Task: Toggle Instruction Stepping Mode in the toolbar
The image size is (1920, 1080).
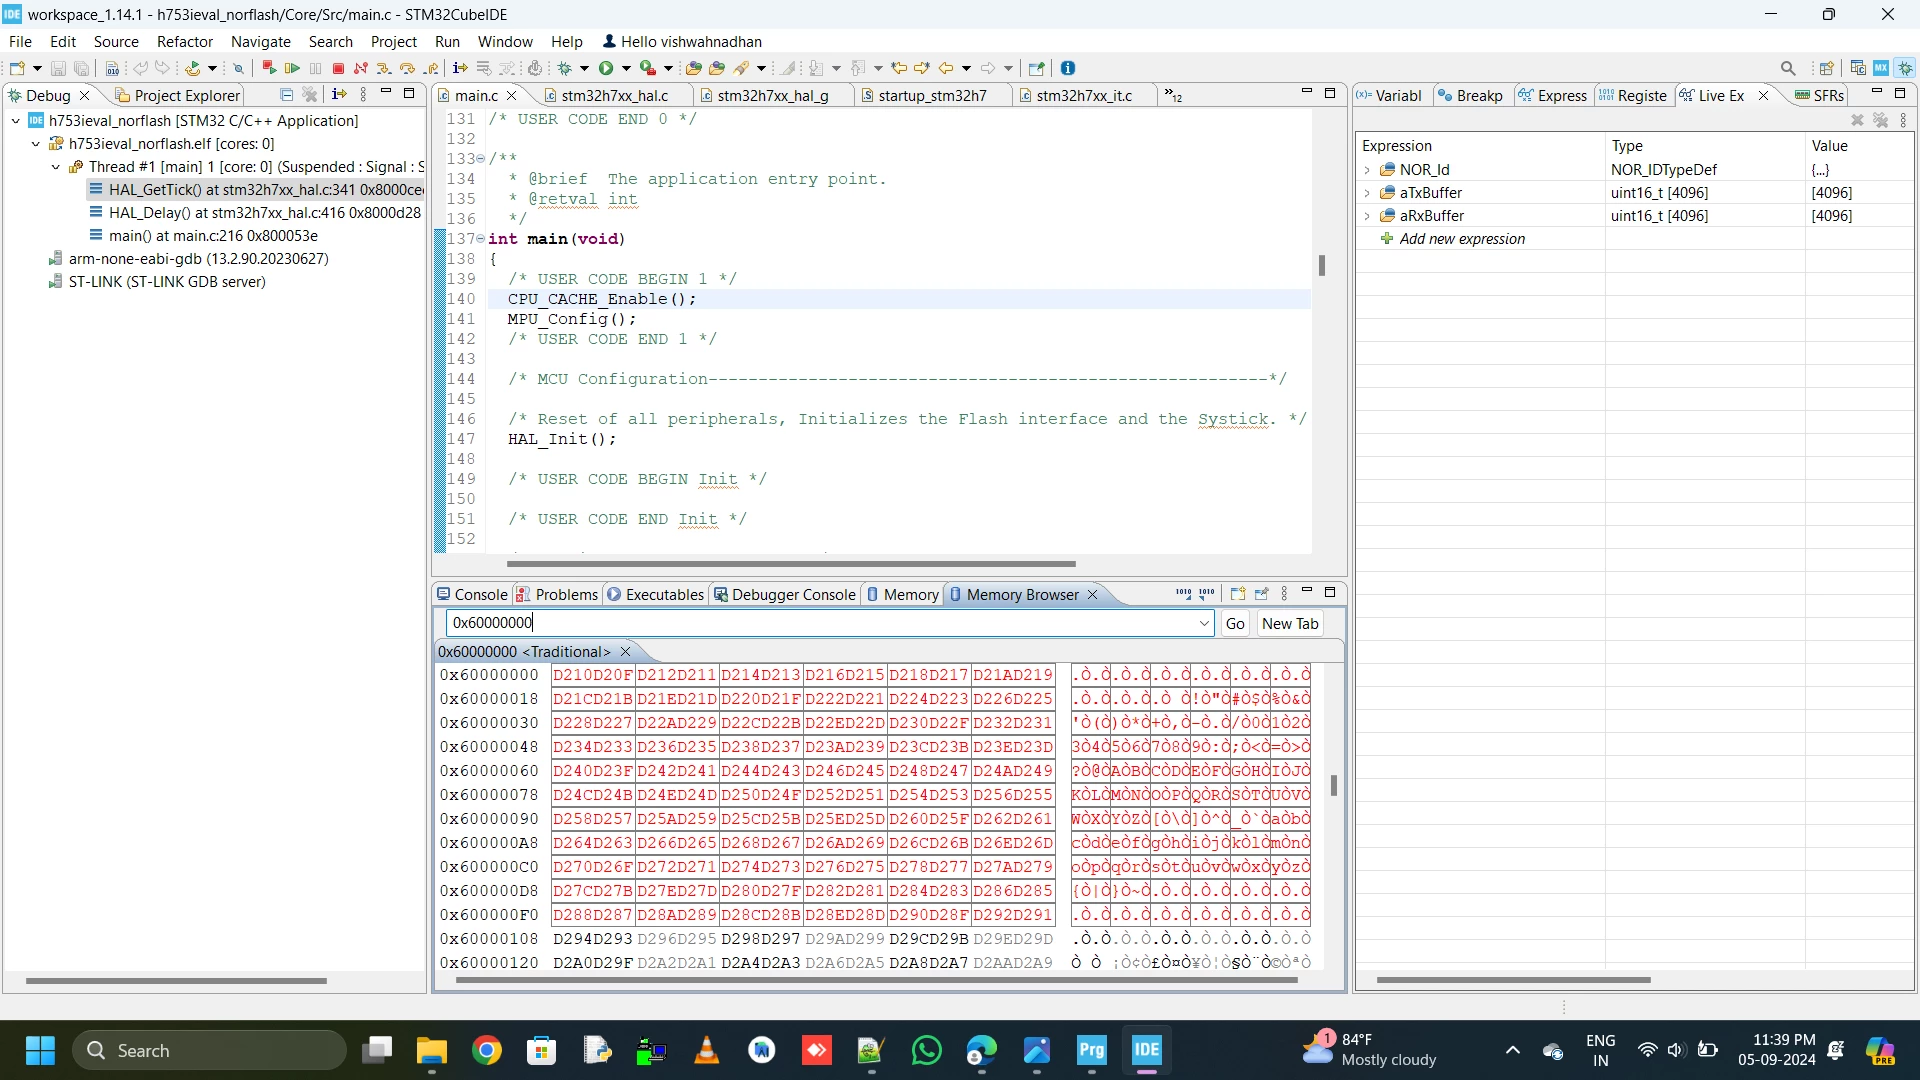Action: [x=459, y=68]
